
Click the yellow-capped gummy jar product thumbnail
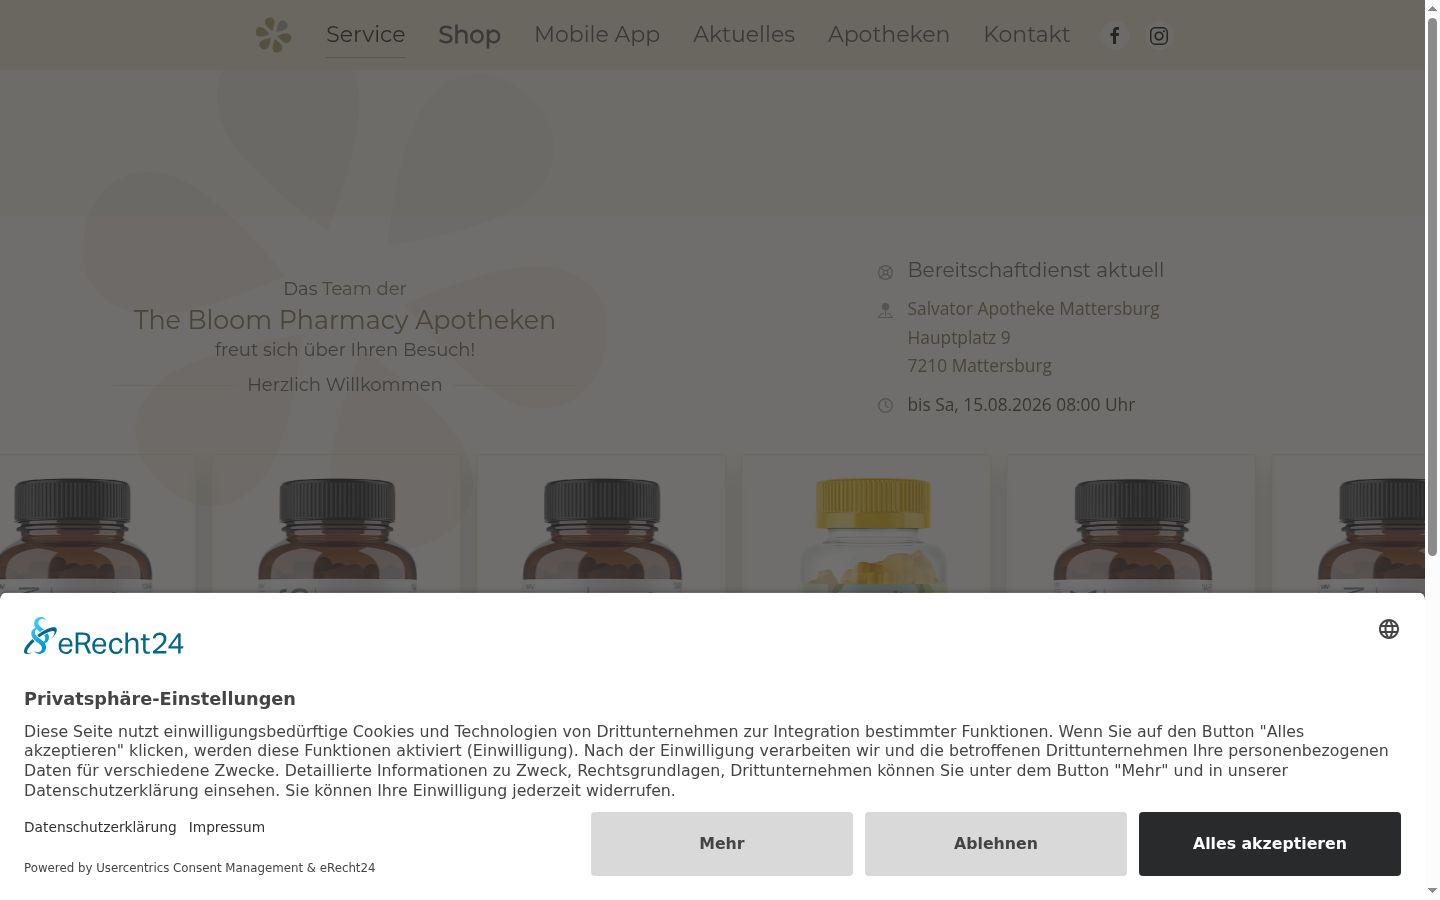(x=866, y=525)
